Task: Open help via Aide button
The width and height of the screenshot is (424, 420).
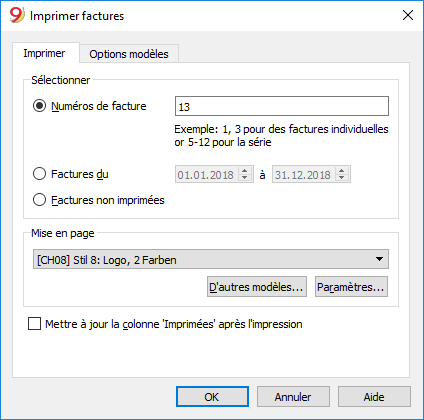Action: pyautogui.click(x=374, y=397)
